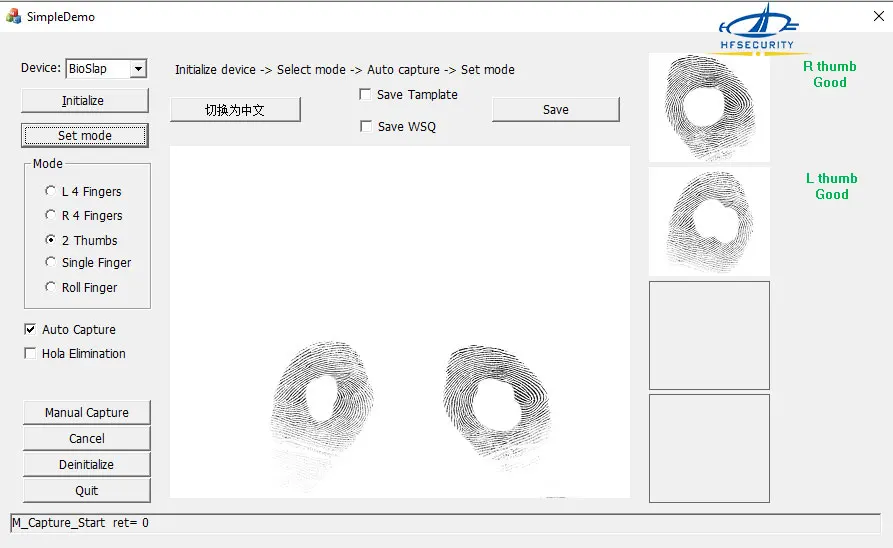Select the L 4 Fingers mode

(83, 191)
